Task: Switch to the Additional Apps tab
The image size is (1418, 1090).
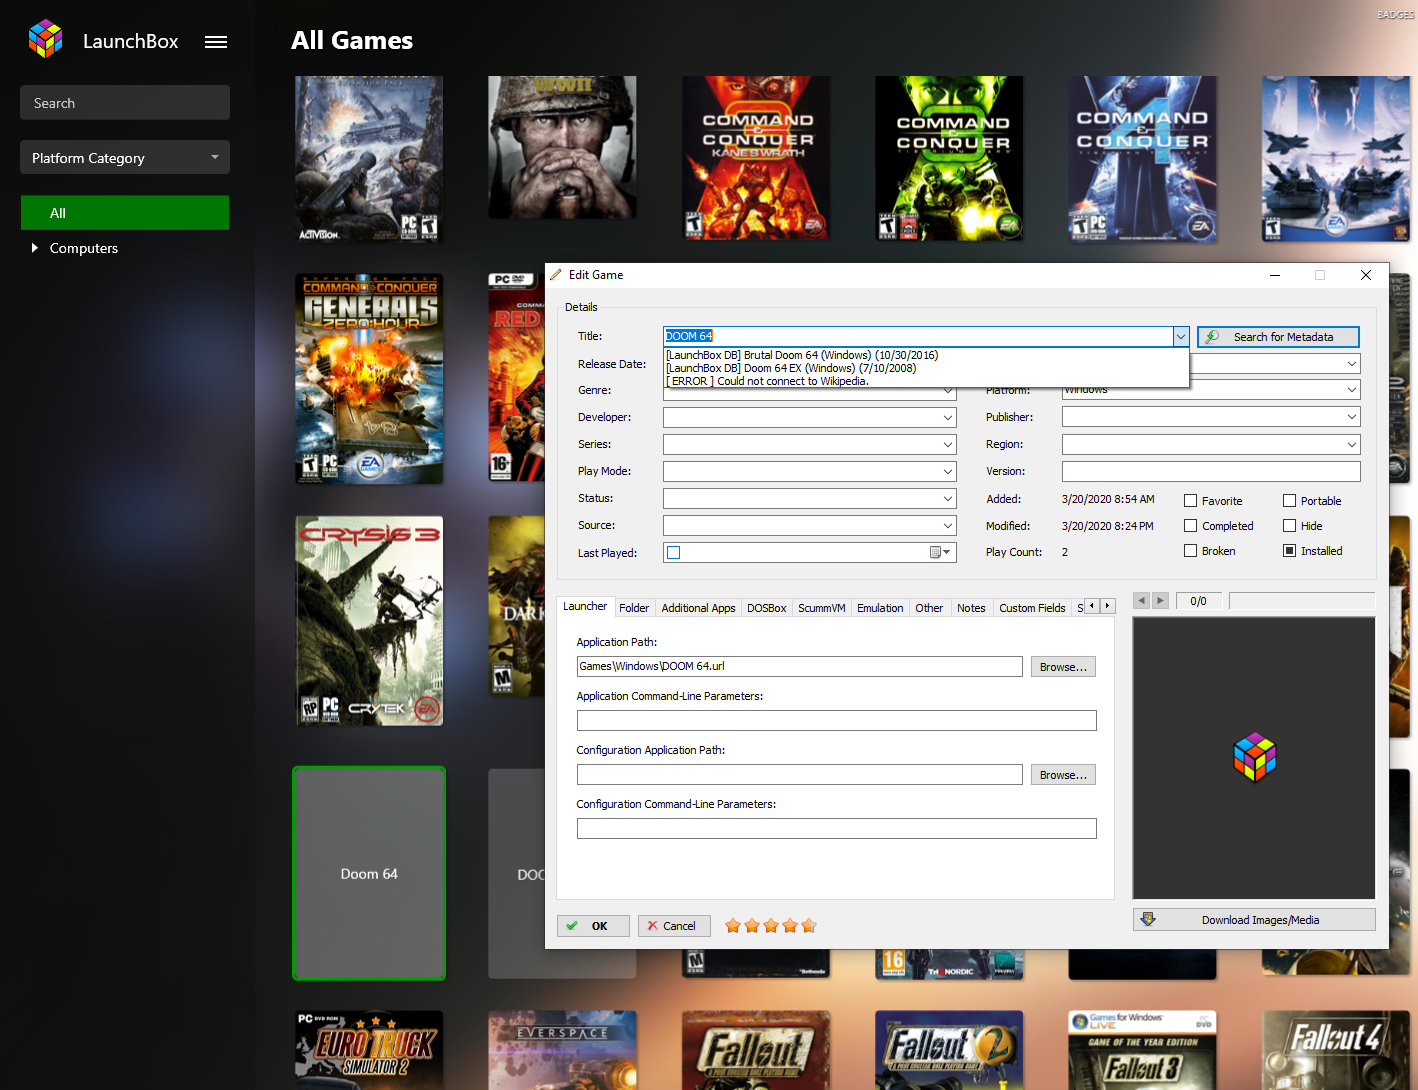Action: [698, 608]
